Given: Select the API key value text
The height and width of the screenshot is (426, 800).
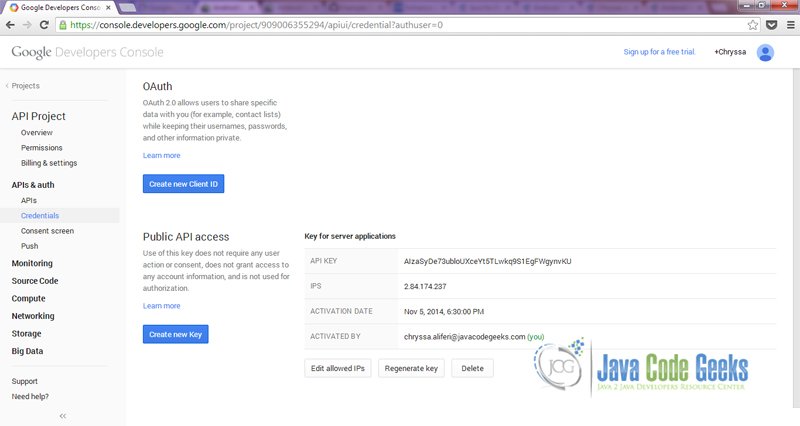Looking at the screenshot, I should coord(488,261).
